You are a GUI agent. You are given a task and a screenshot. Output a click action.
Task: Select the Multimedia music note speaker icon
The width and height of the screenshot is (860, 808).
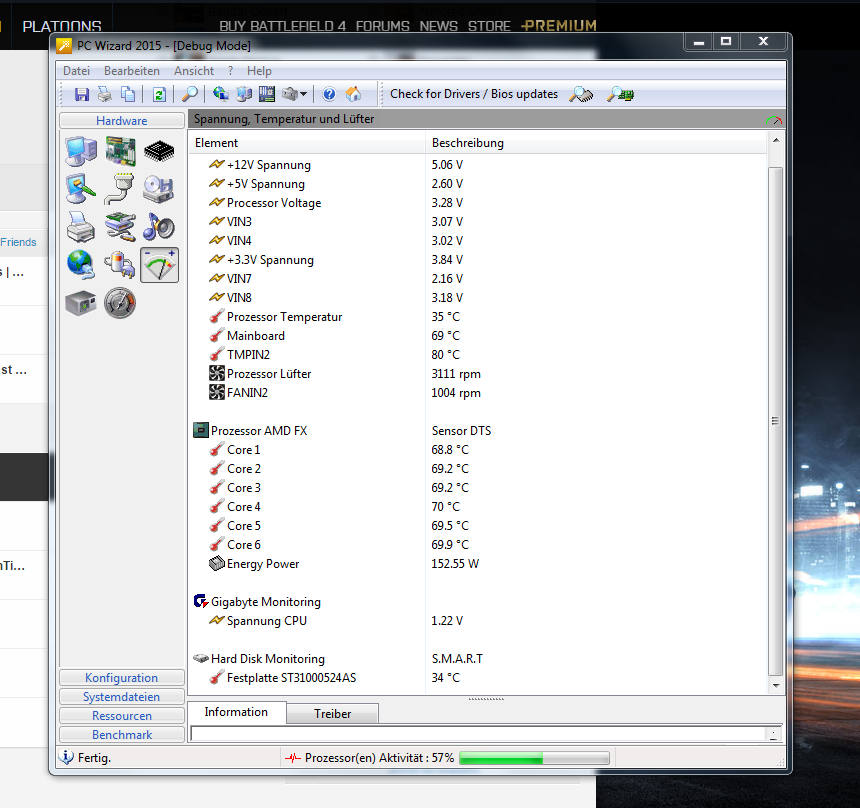tap(159, 227)
